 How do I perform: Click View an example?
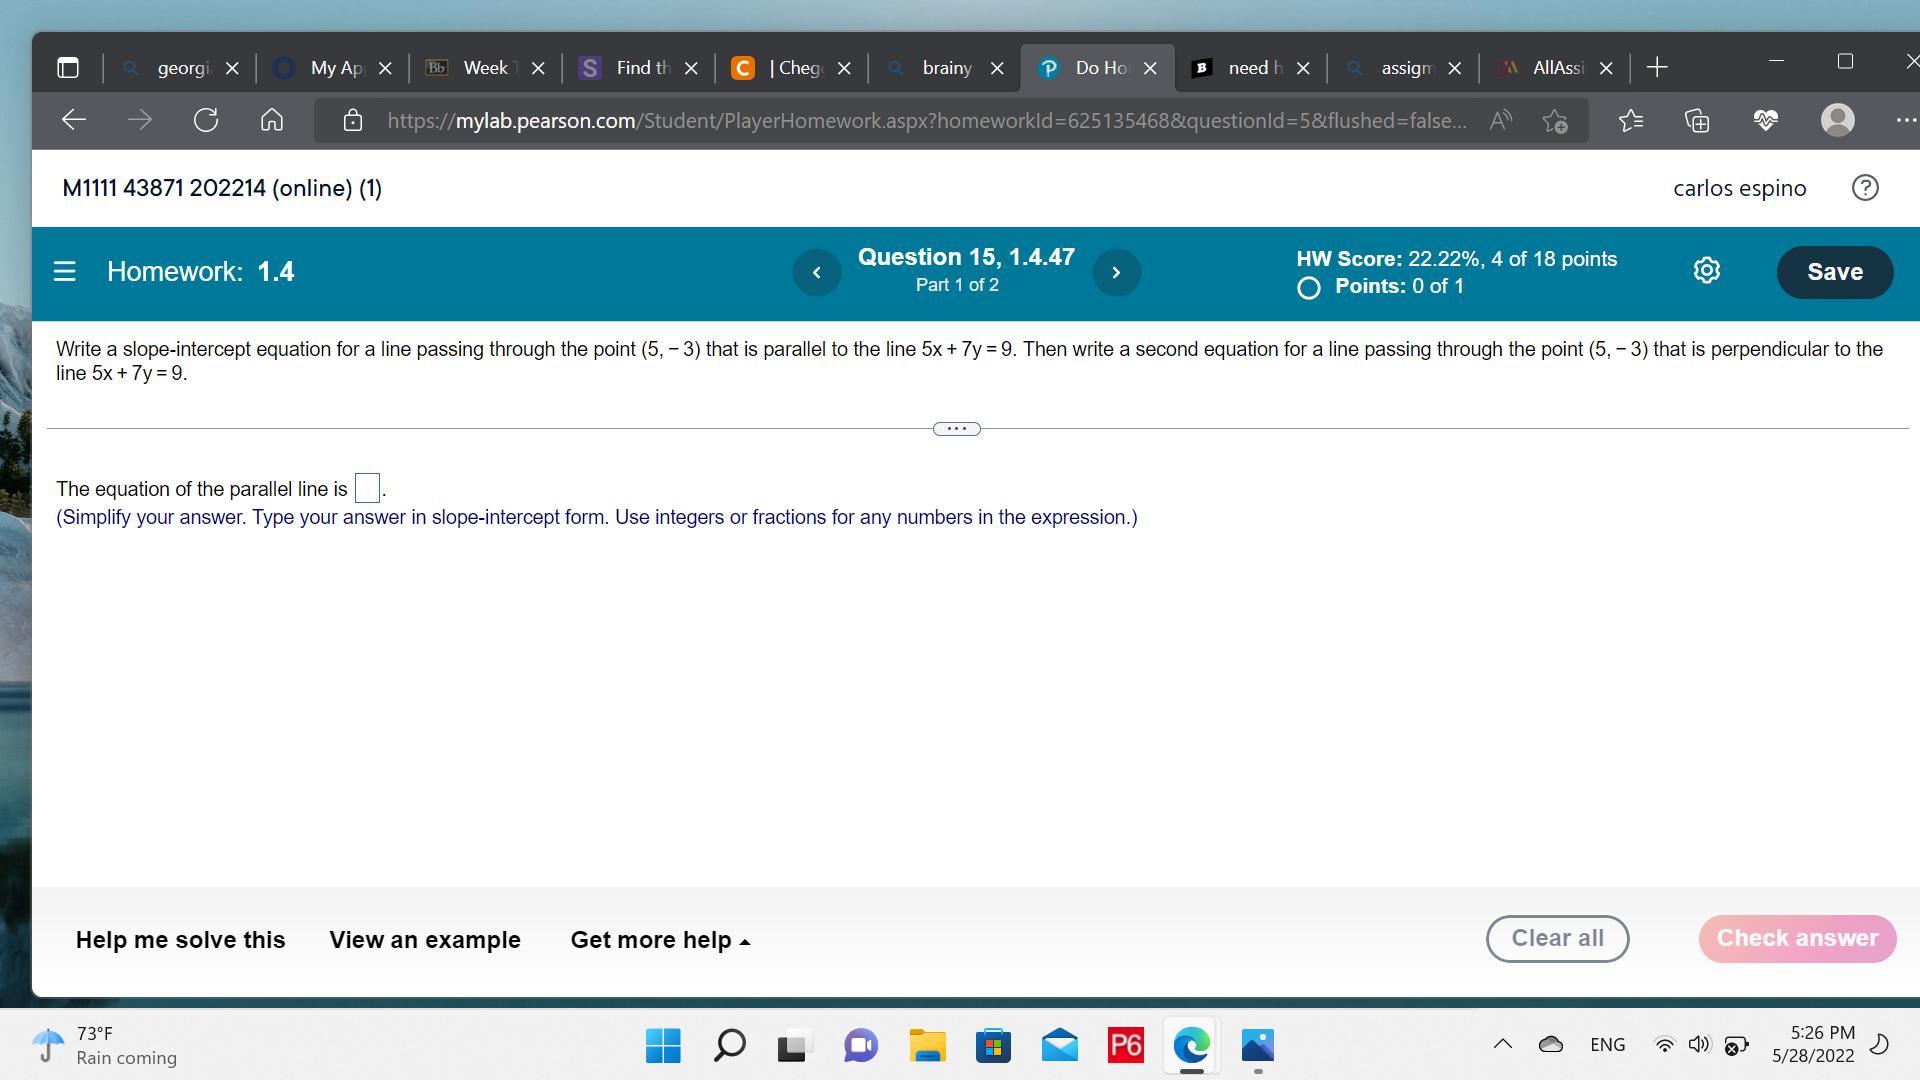click(425, 940)
